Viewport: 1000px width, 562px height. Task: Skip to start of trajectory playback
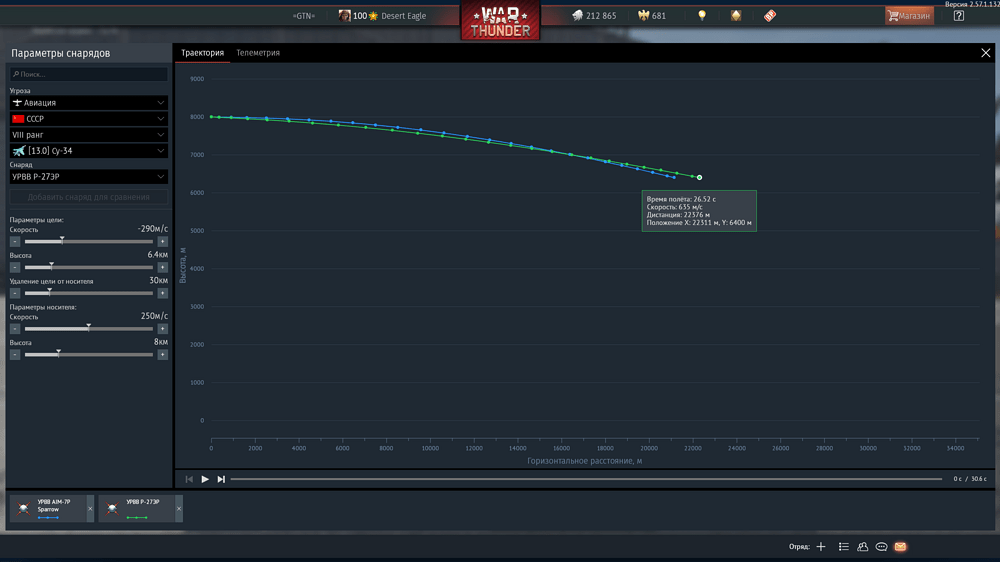[189, 479]
